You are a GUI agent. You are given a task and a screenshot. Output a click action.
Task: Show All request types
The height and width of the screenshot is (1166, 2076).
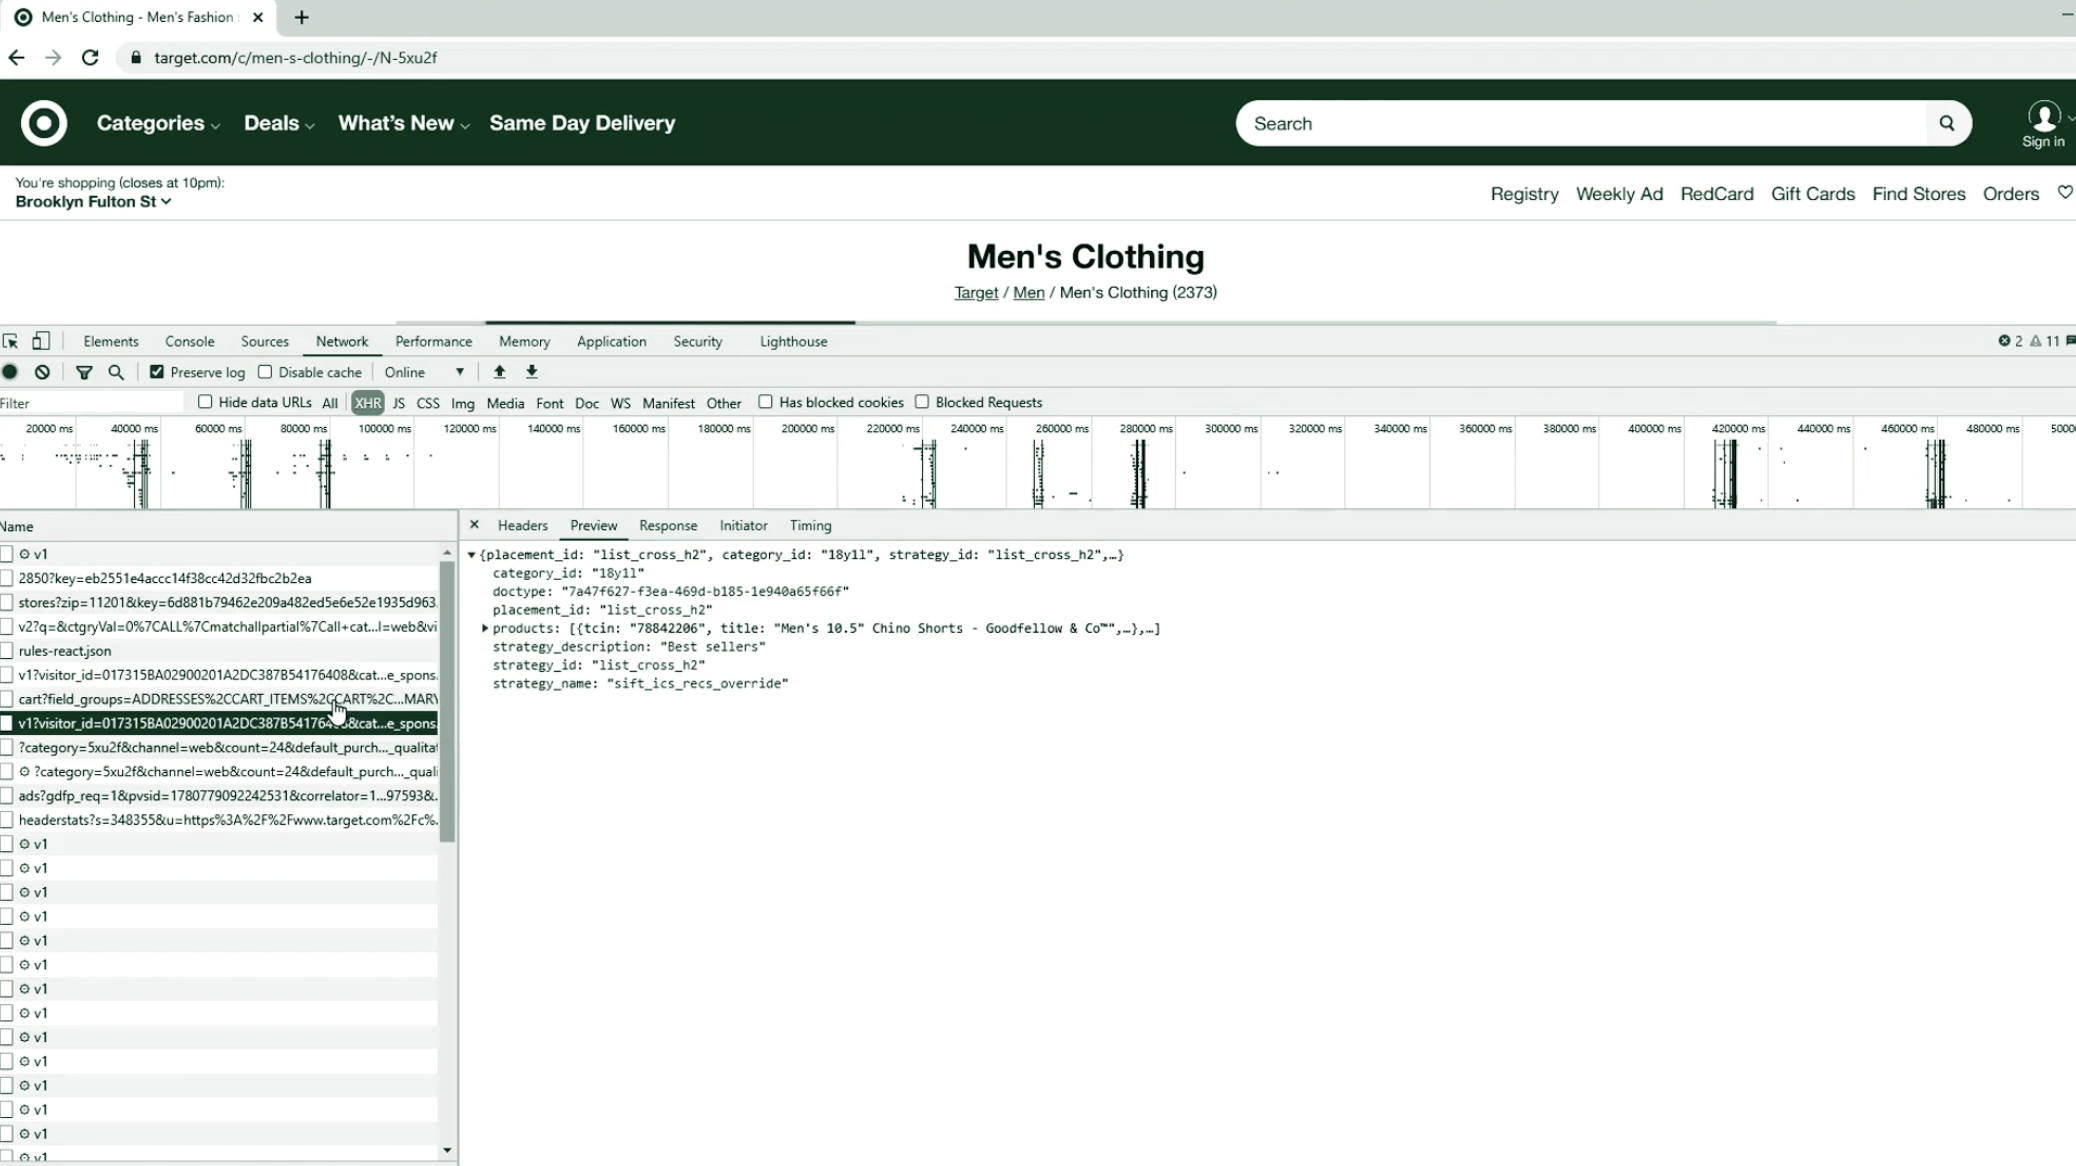(330, 403)
